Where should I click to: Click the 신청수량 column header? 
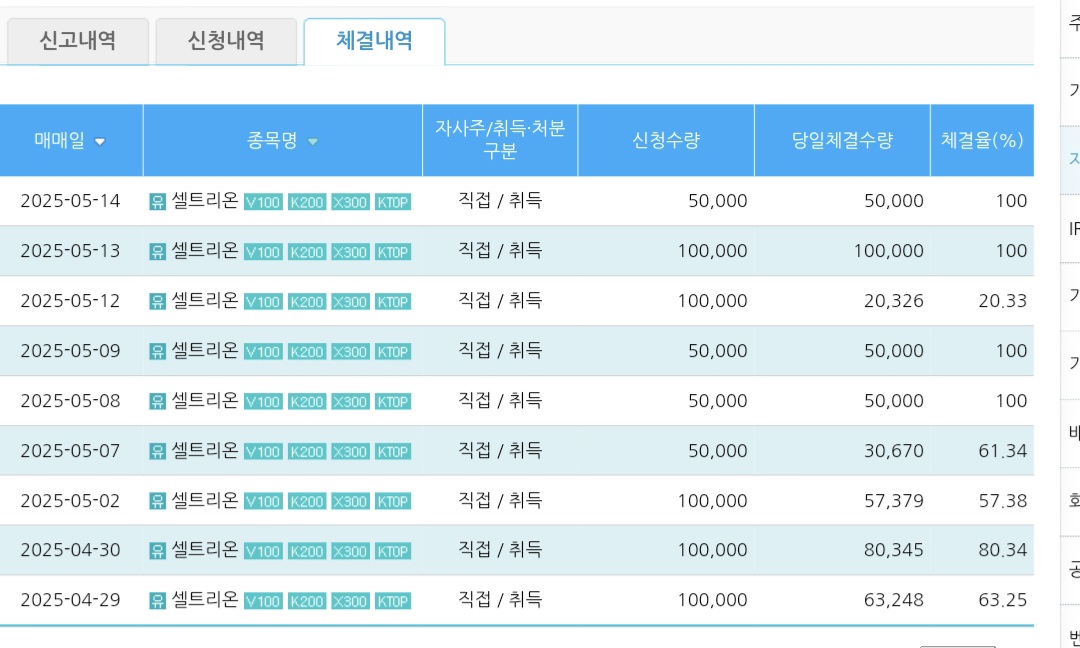pos(666,140)
